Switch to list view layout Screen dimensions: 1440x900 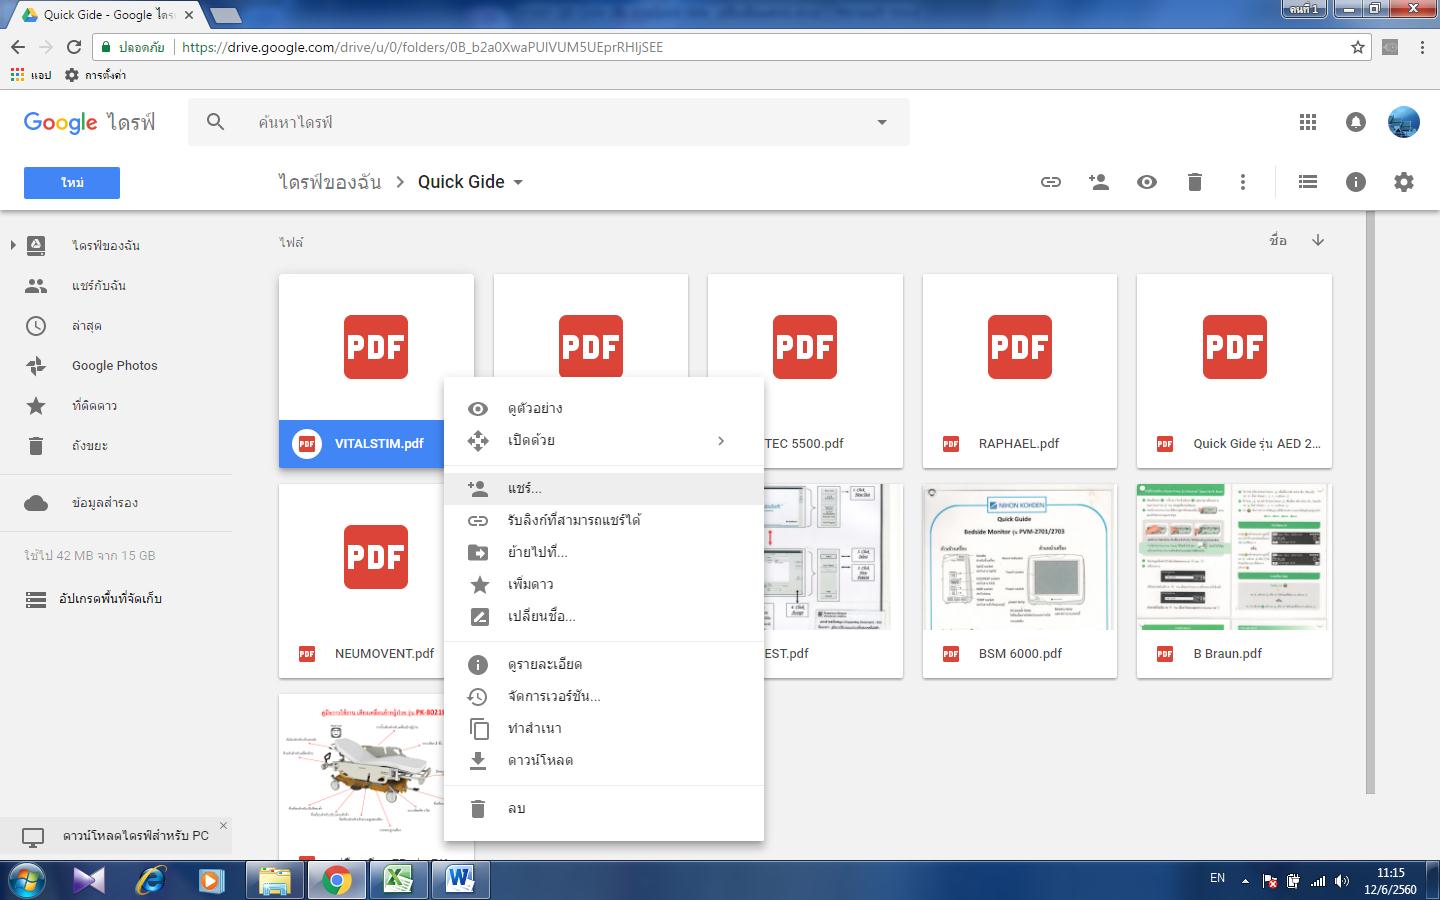coord(1307,182)
